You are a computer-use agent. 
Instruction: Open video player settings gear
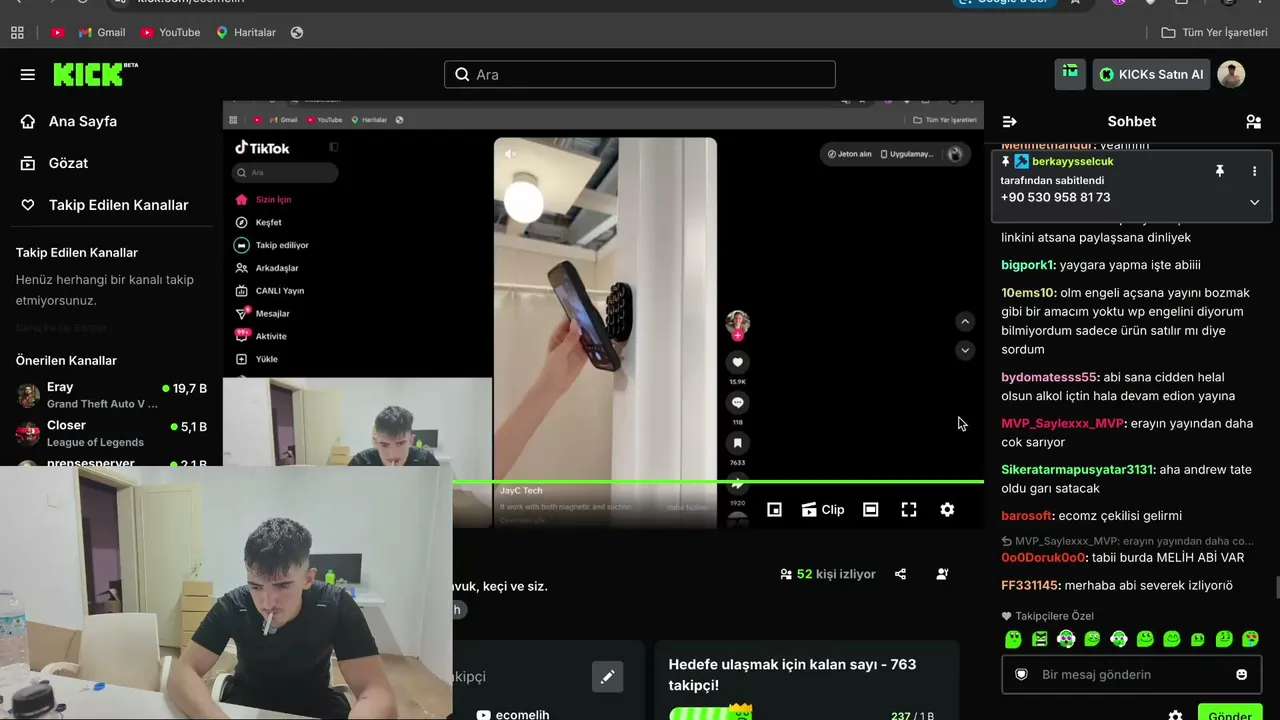tap(947, 510)
